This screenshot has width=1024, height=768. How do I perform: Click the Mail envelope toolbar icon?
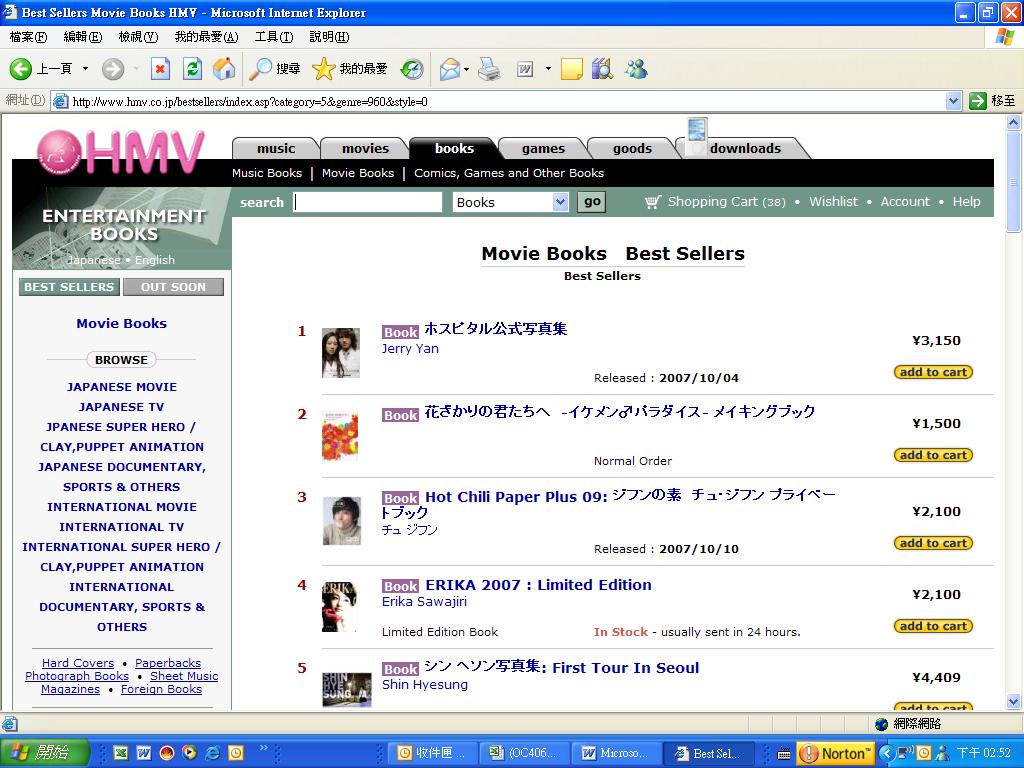coord(450,69)
